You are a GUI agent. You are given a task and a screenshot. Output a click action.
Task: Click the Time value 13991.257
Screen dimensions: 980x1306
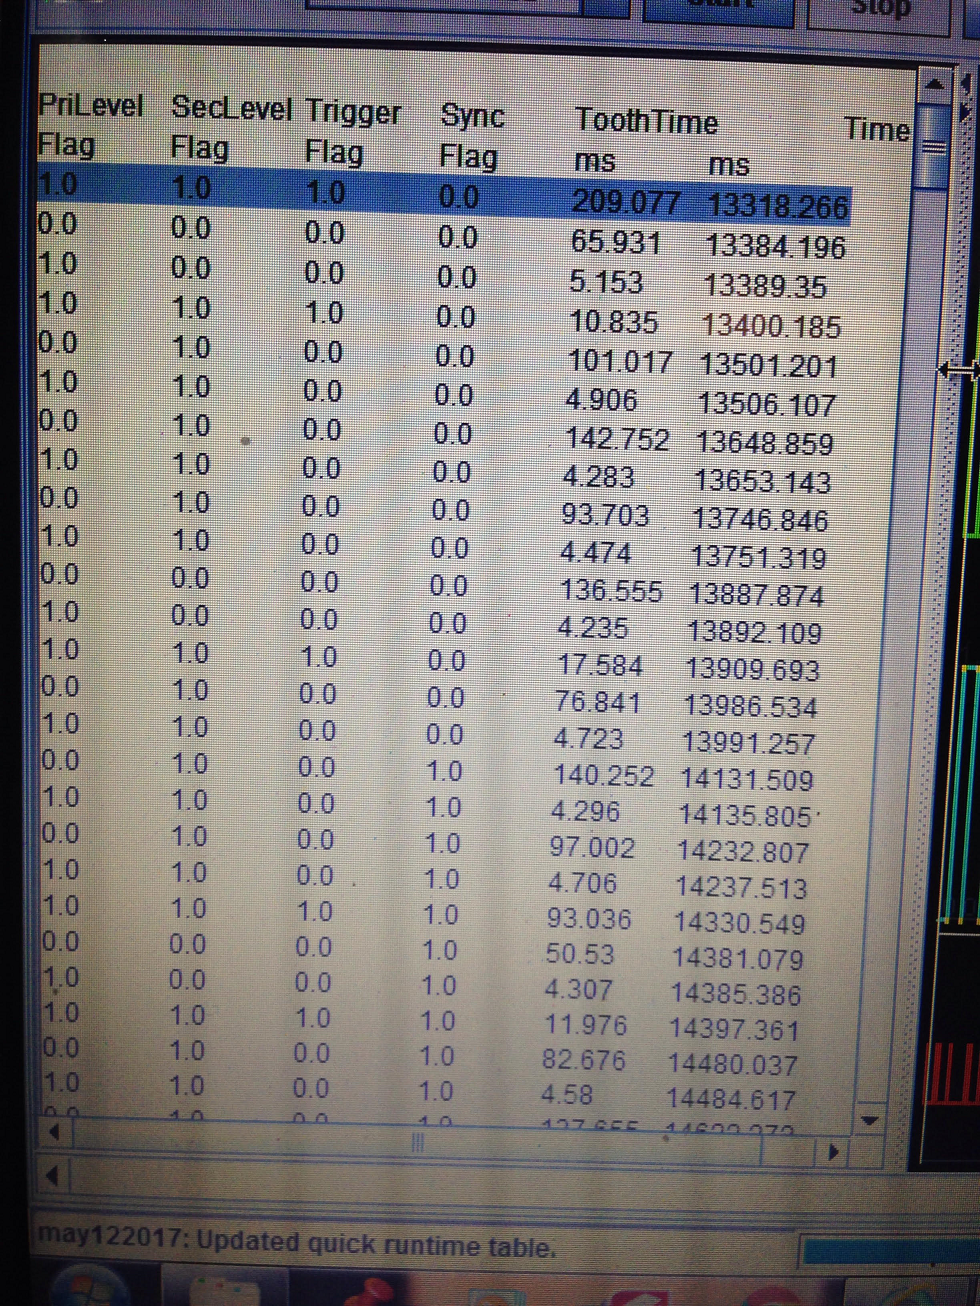[x=749, y=743]
